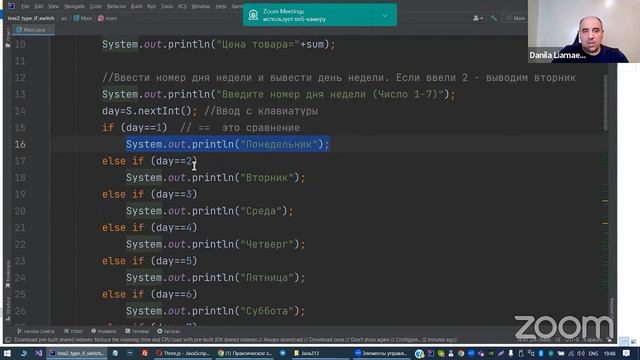Click the editor vertical scrollbar
640x360 pixels.
605,103
